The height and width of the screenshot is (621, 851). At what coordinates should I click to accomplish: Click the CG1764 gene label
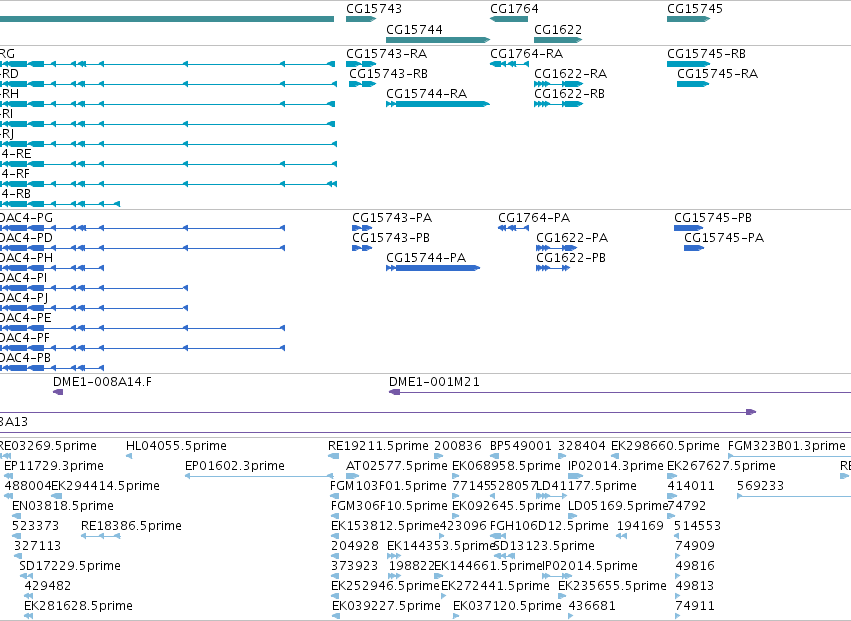pyautogui.click(x=514, y=9)
